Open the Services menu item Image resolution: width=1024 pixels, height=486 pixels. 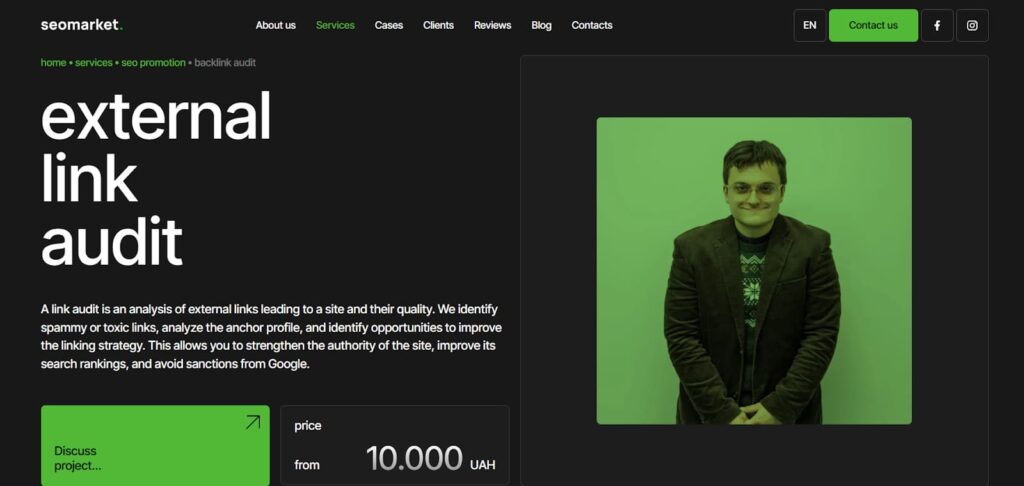tap(335, 25)
